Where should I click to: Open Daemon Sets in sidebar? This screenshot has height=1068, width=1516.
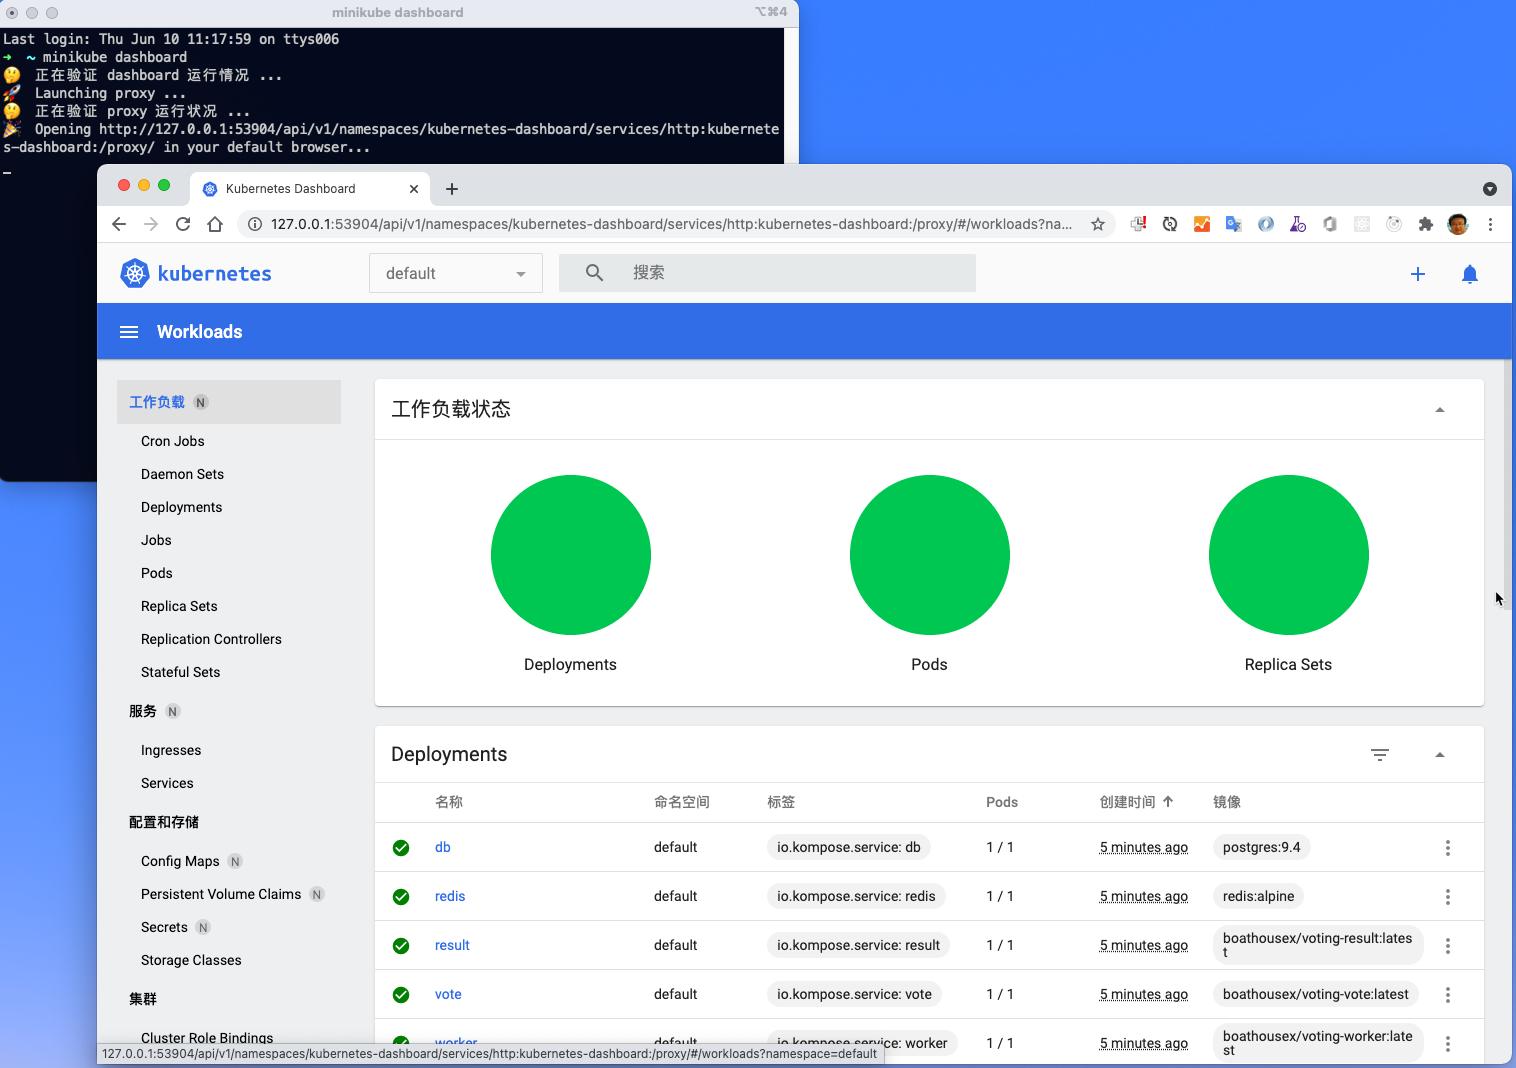coord(182,474)
